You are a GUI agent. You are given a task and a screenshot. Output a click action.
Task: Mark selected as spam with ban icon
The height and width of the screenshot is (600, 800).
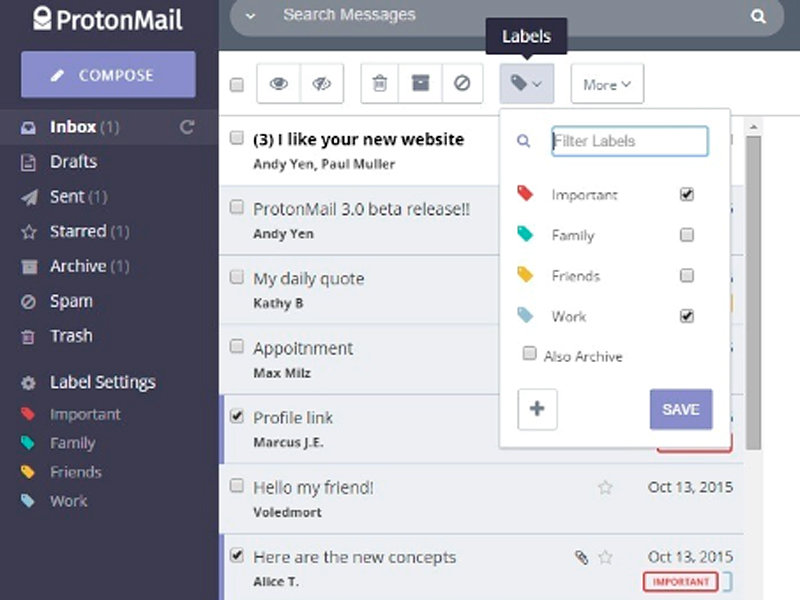point(462,83)
